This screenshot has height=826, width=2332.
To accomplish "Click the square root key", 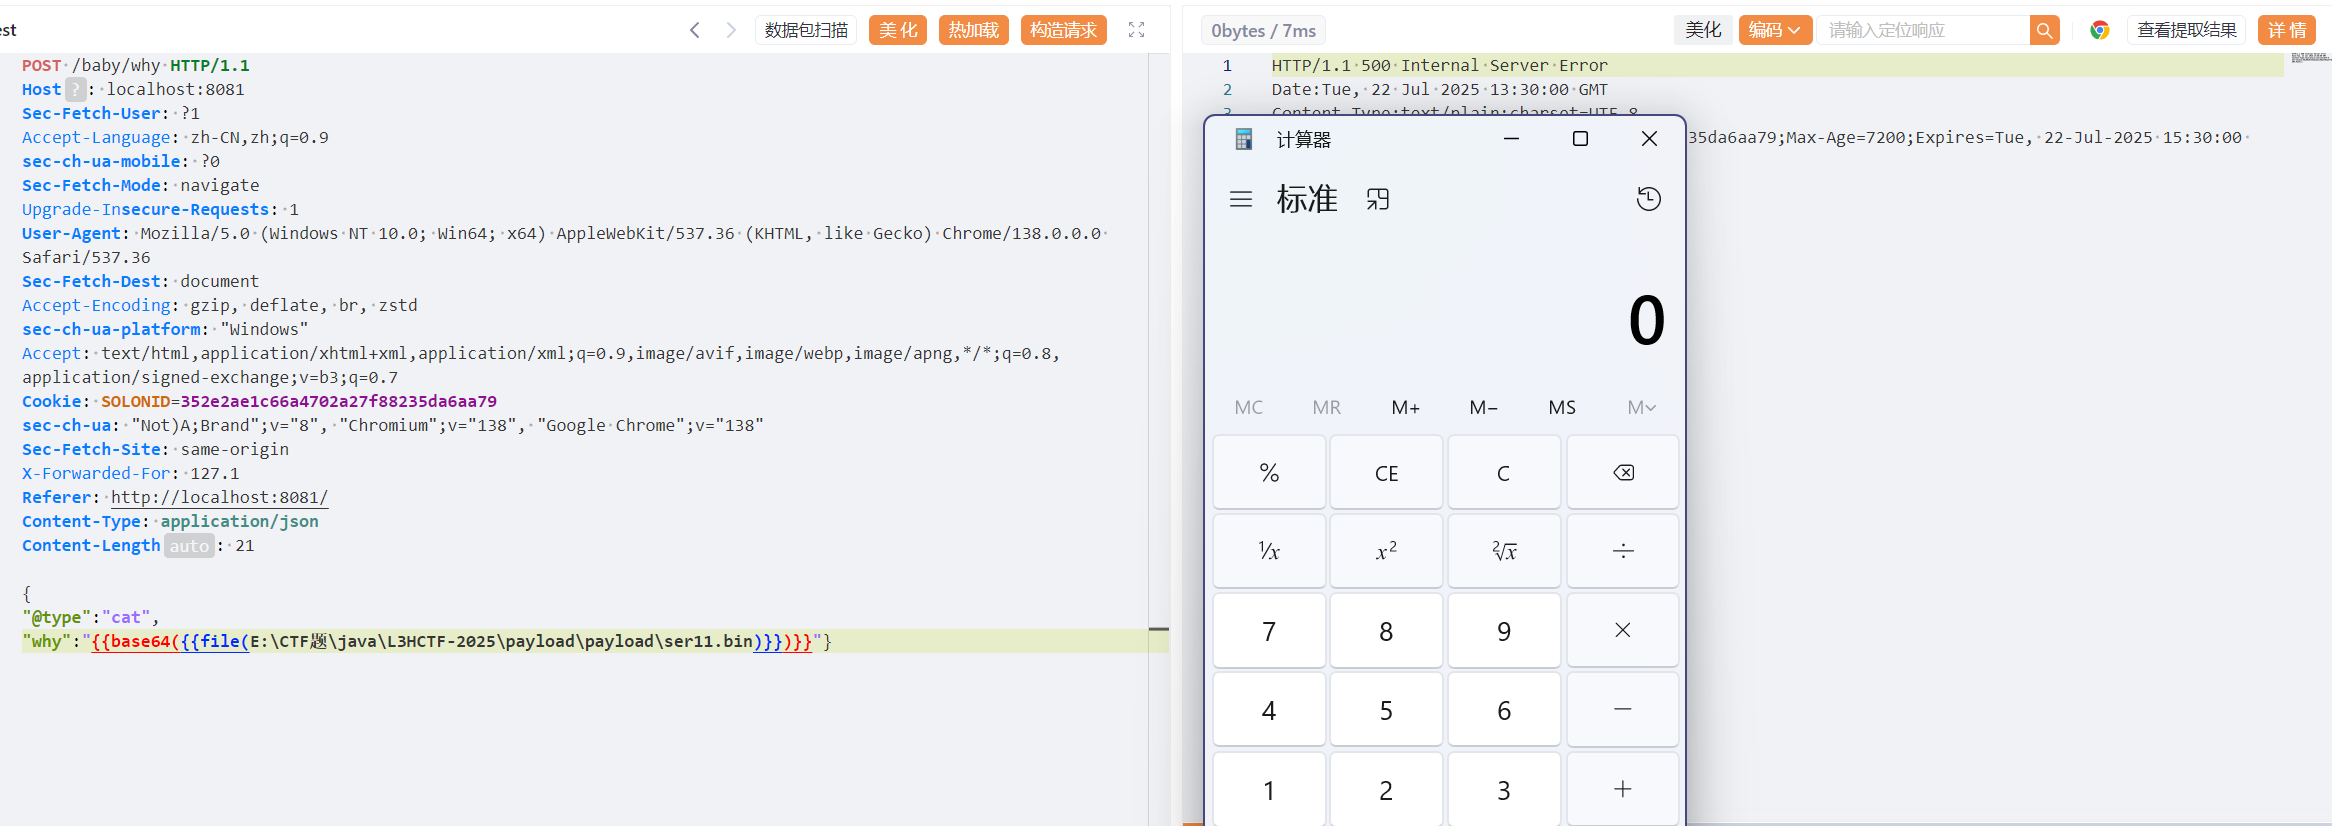I will pyautogui.click(x=1504, y=551).
